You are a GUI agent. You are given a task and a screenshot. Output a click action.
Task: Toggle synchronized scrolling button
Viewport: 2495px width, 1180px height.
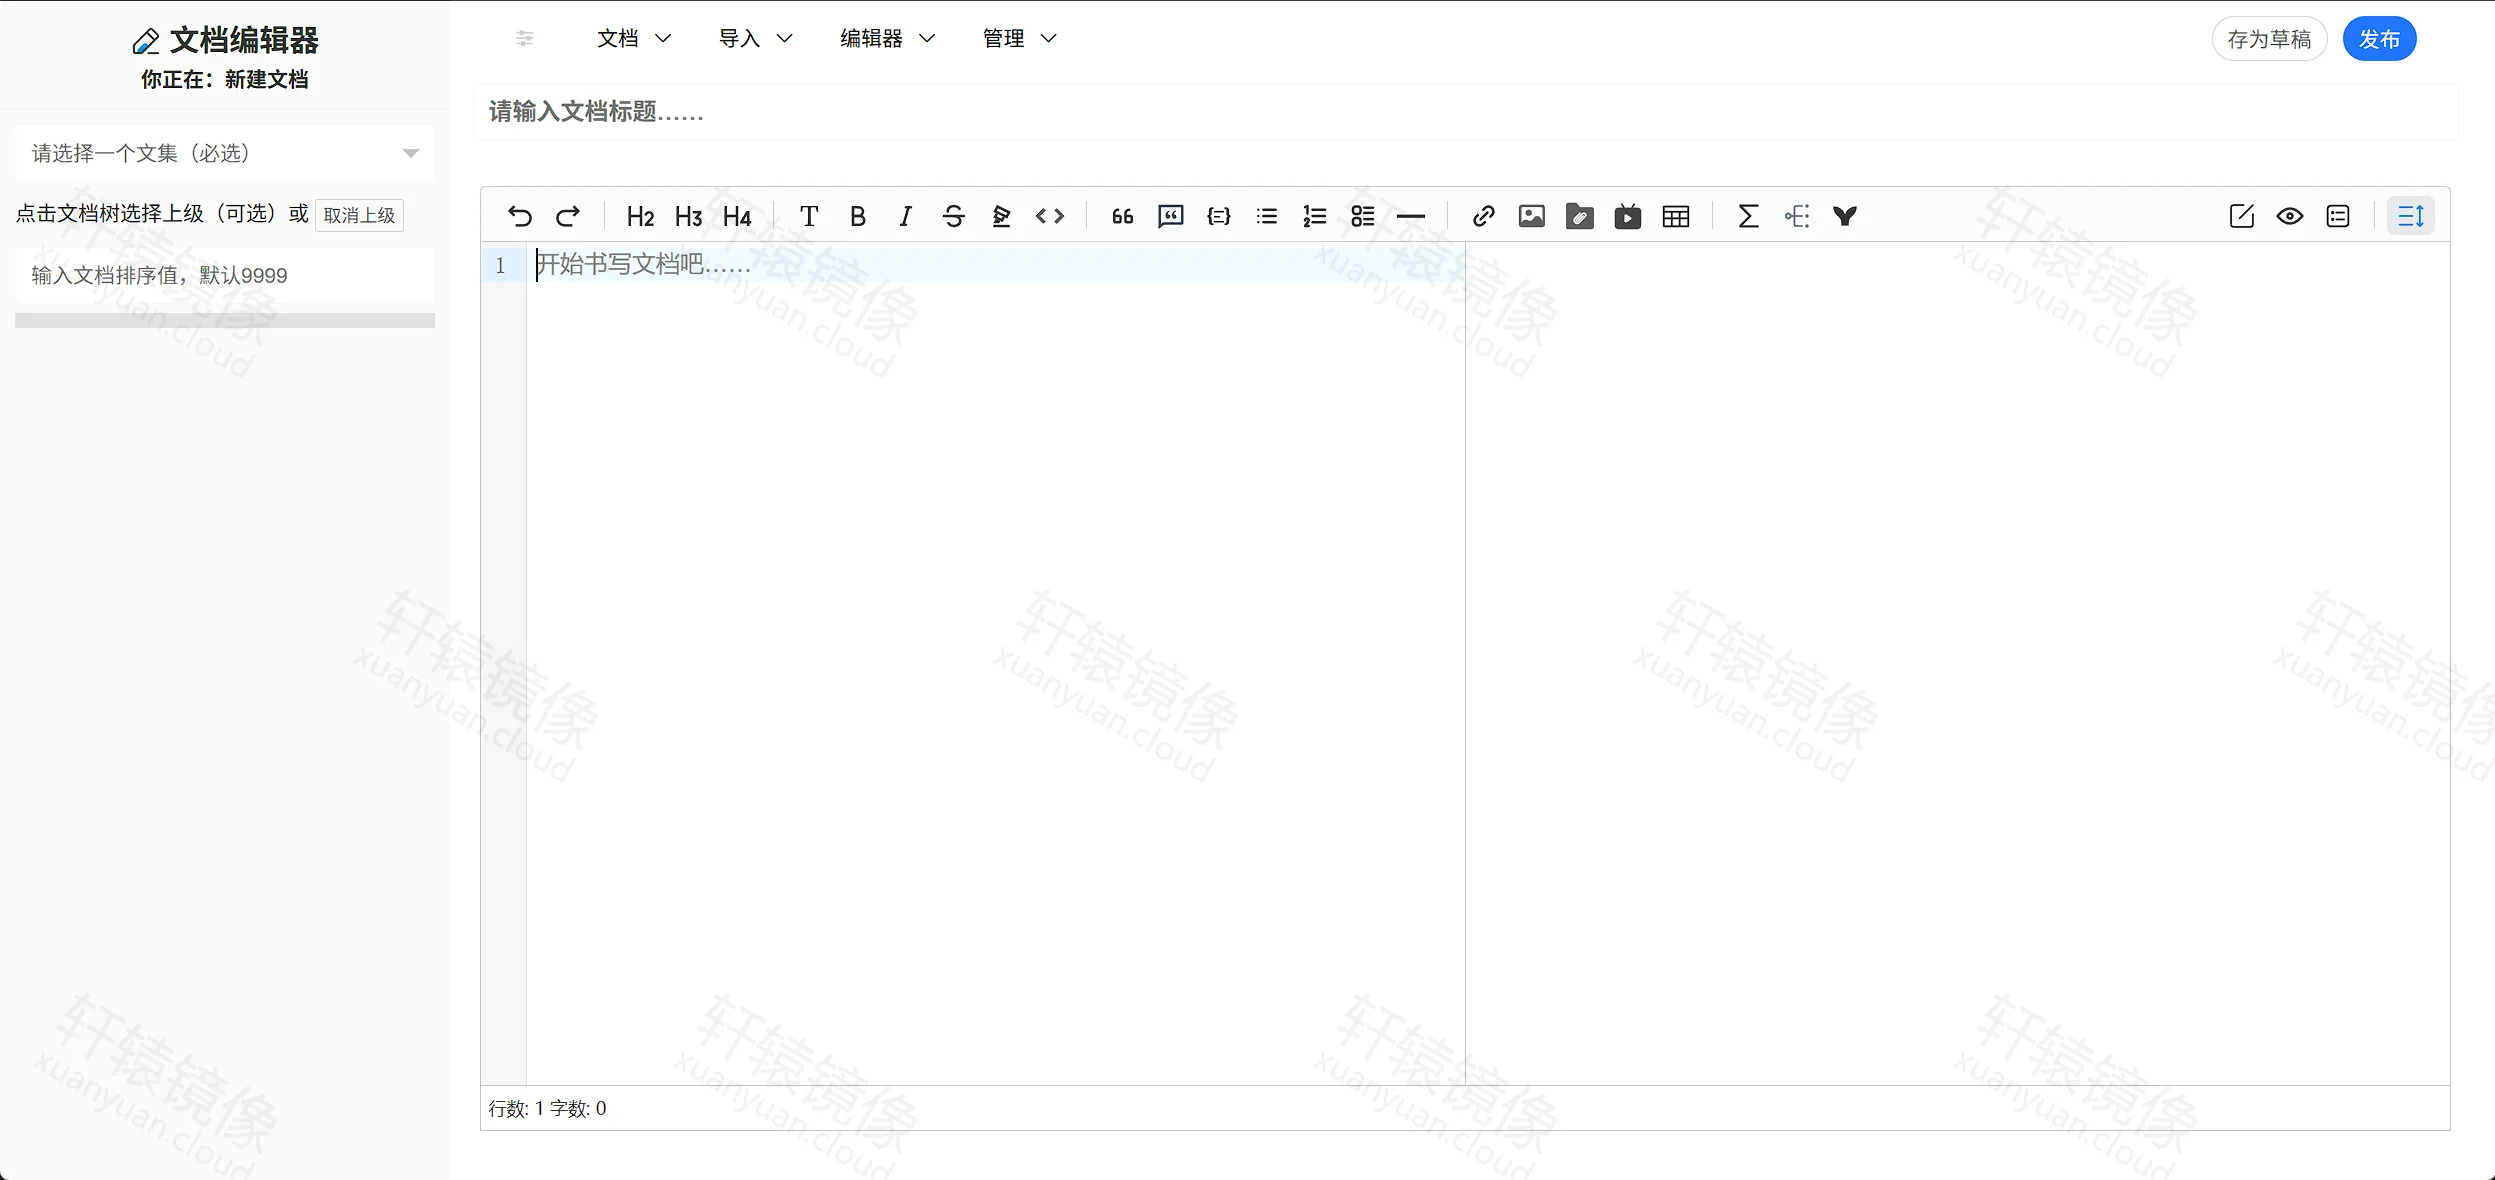click(x=2410, y=216)
